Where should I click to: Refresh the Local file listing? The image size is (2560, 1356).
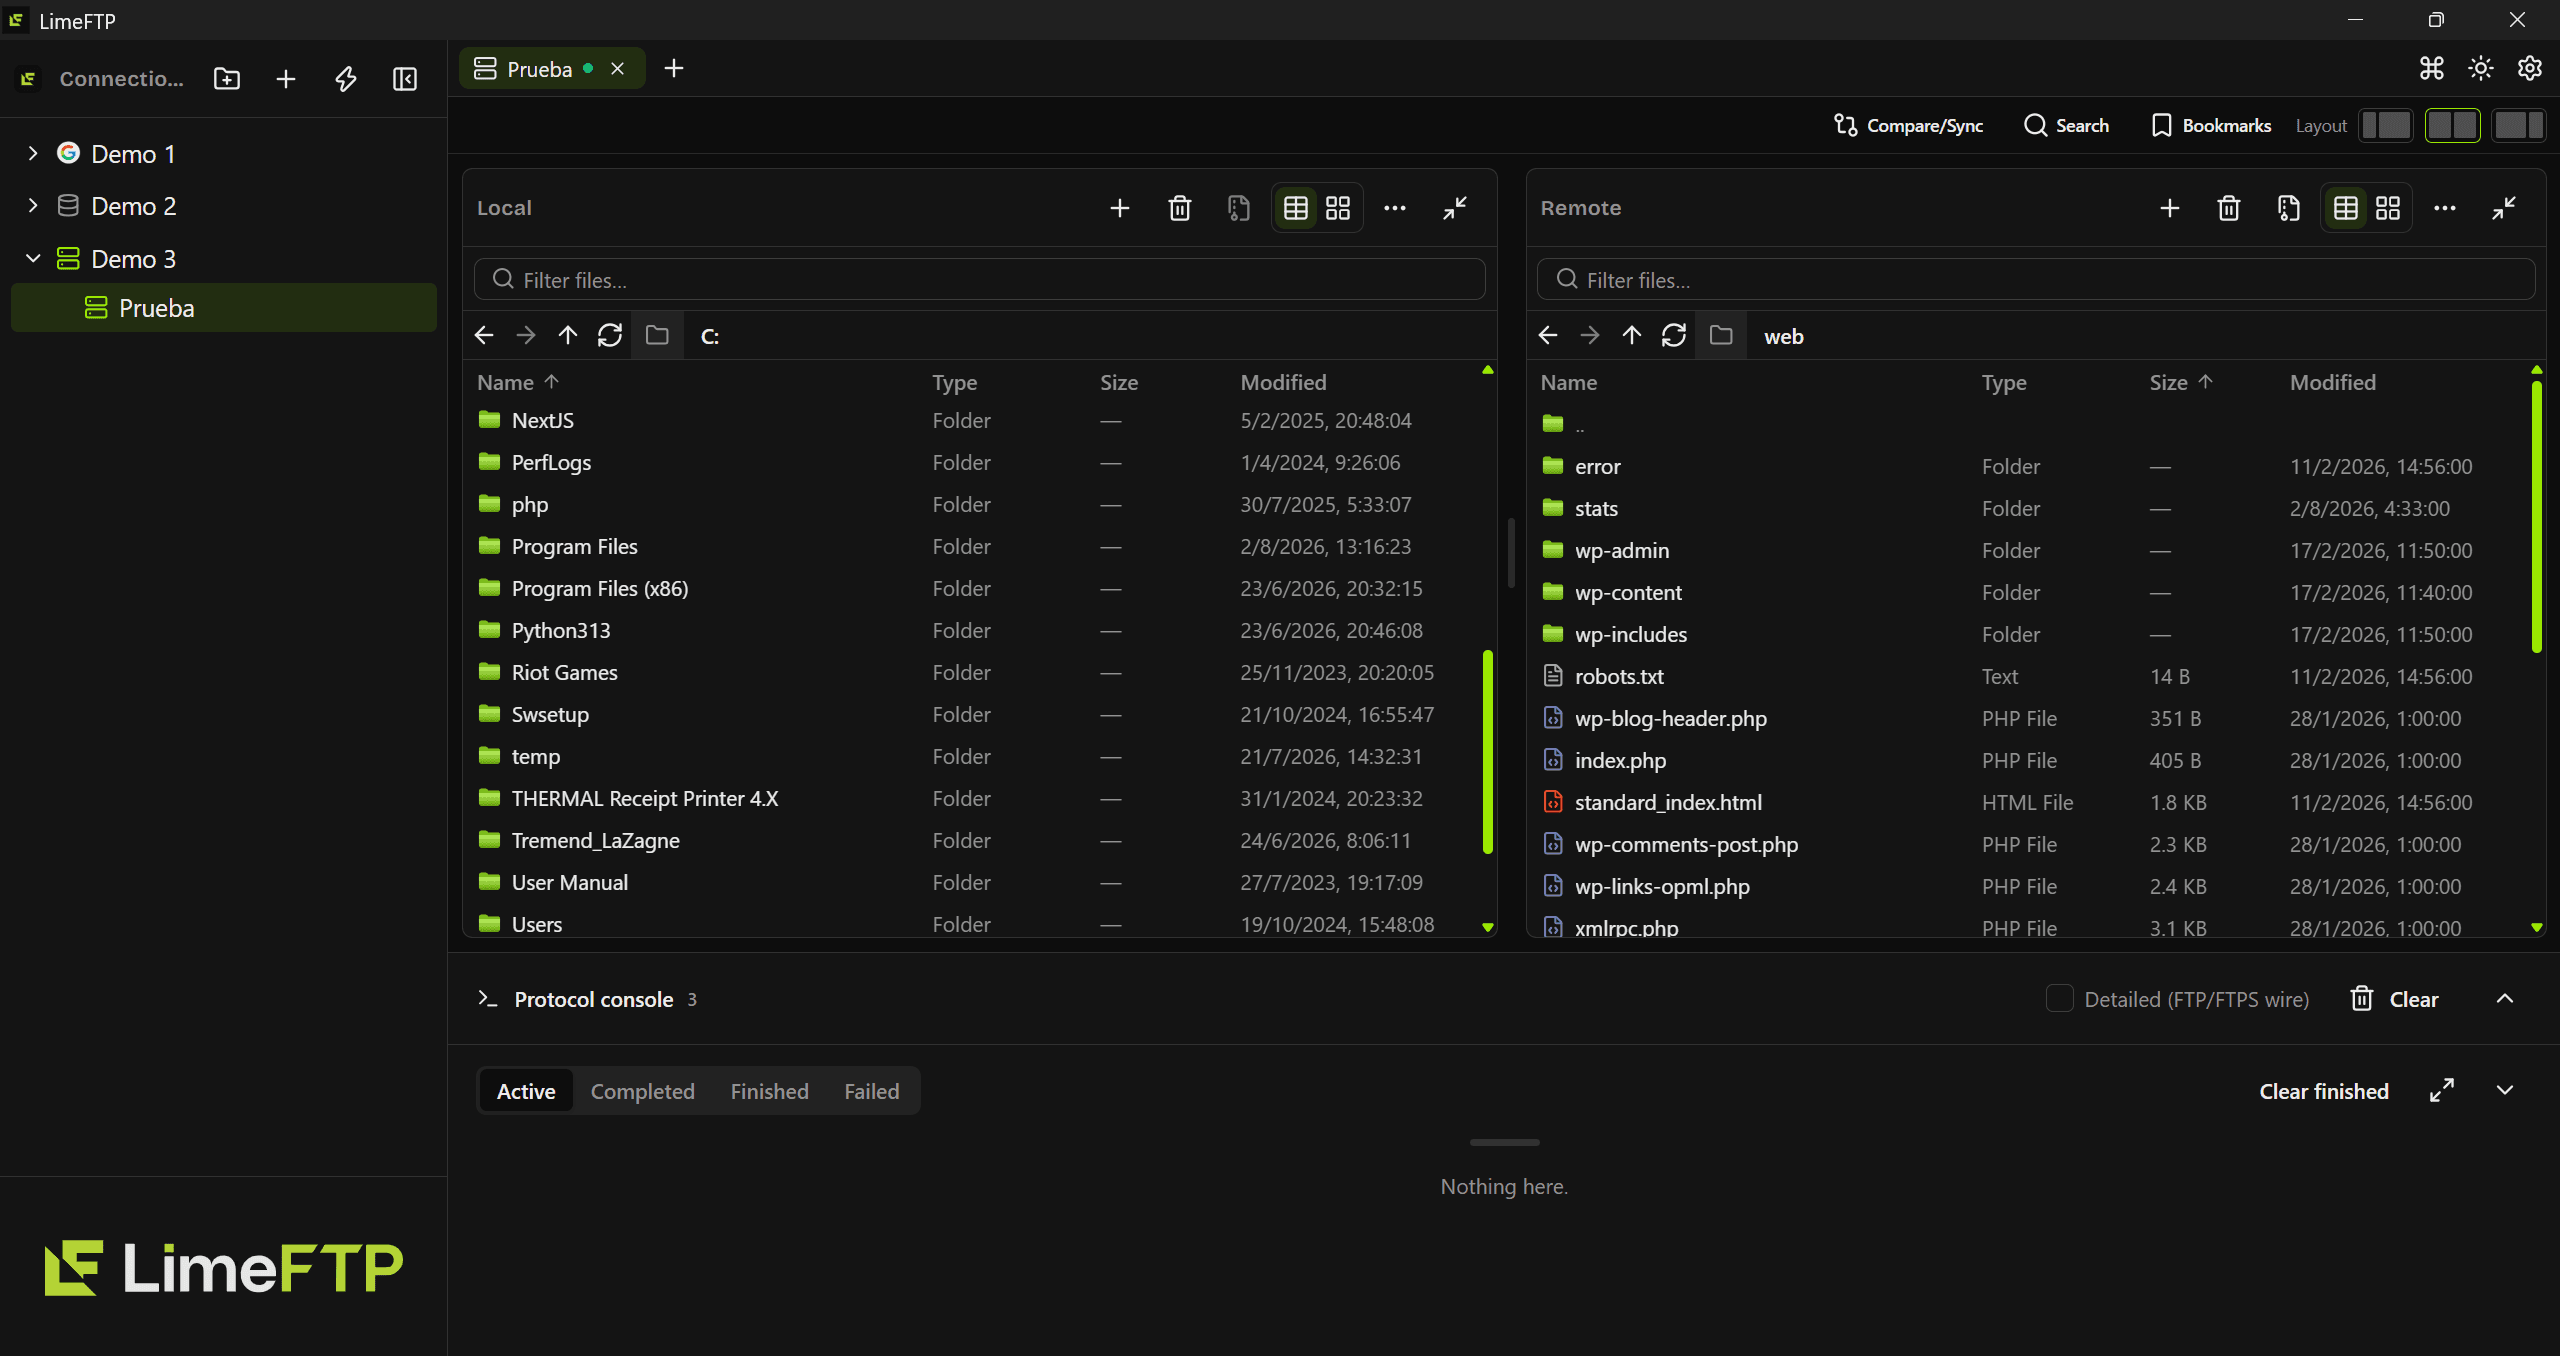[610, 335]
